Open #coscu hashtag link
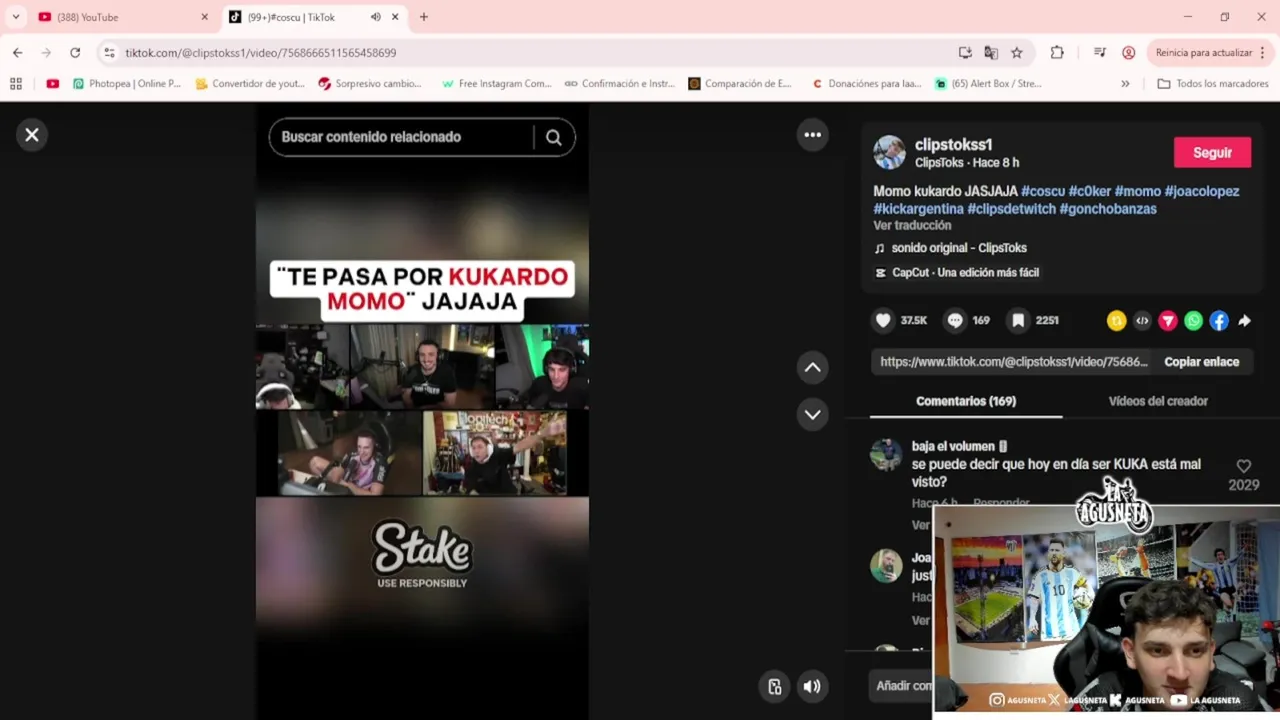Image resolution: width=1280 pixels, height=720 pixels. pyautogui.click(x=1042, y=191)
